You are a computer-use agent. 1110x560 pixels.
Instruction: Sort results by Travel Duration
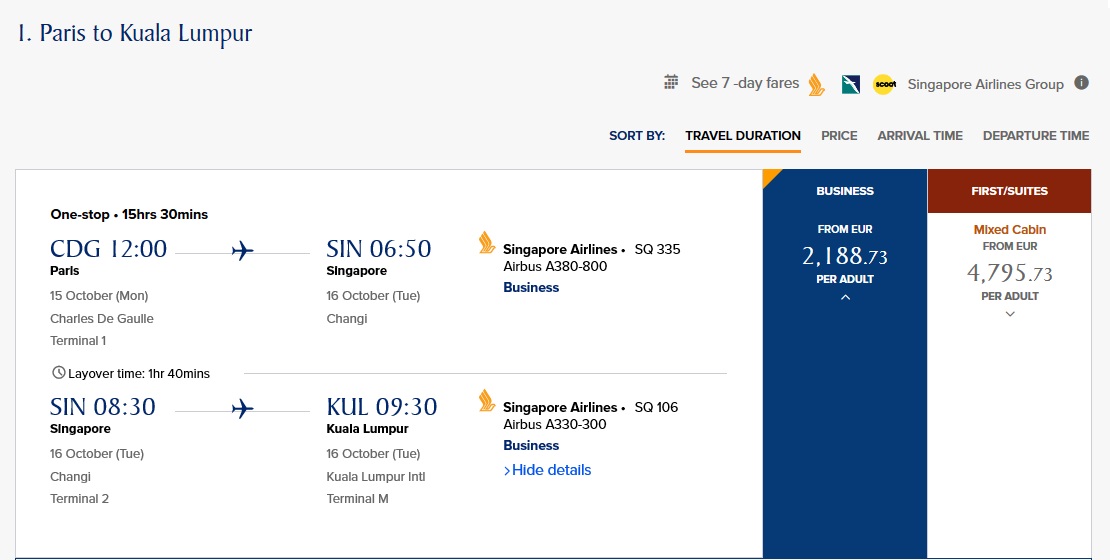click(743, 136)
